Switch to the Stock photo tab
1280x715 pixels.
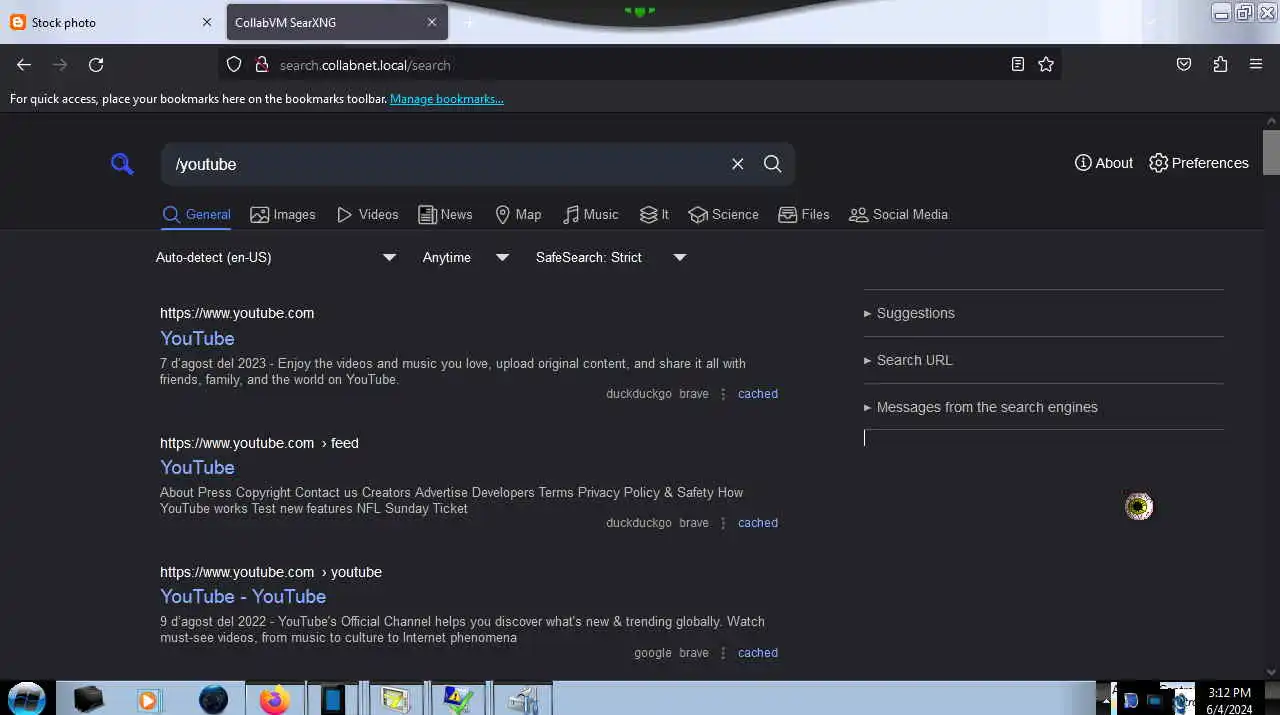click(x=110, y=22)
